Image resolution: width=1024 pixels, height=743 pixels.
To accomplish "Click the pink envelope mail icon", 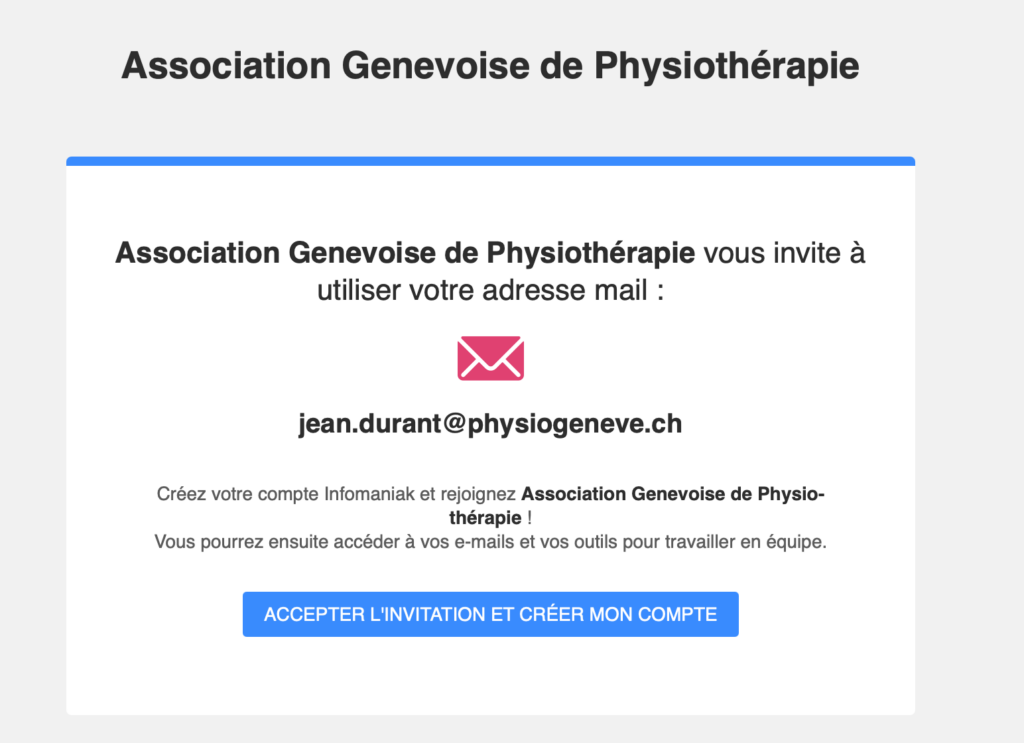I will pyautogui.click(x=490, y=358).
